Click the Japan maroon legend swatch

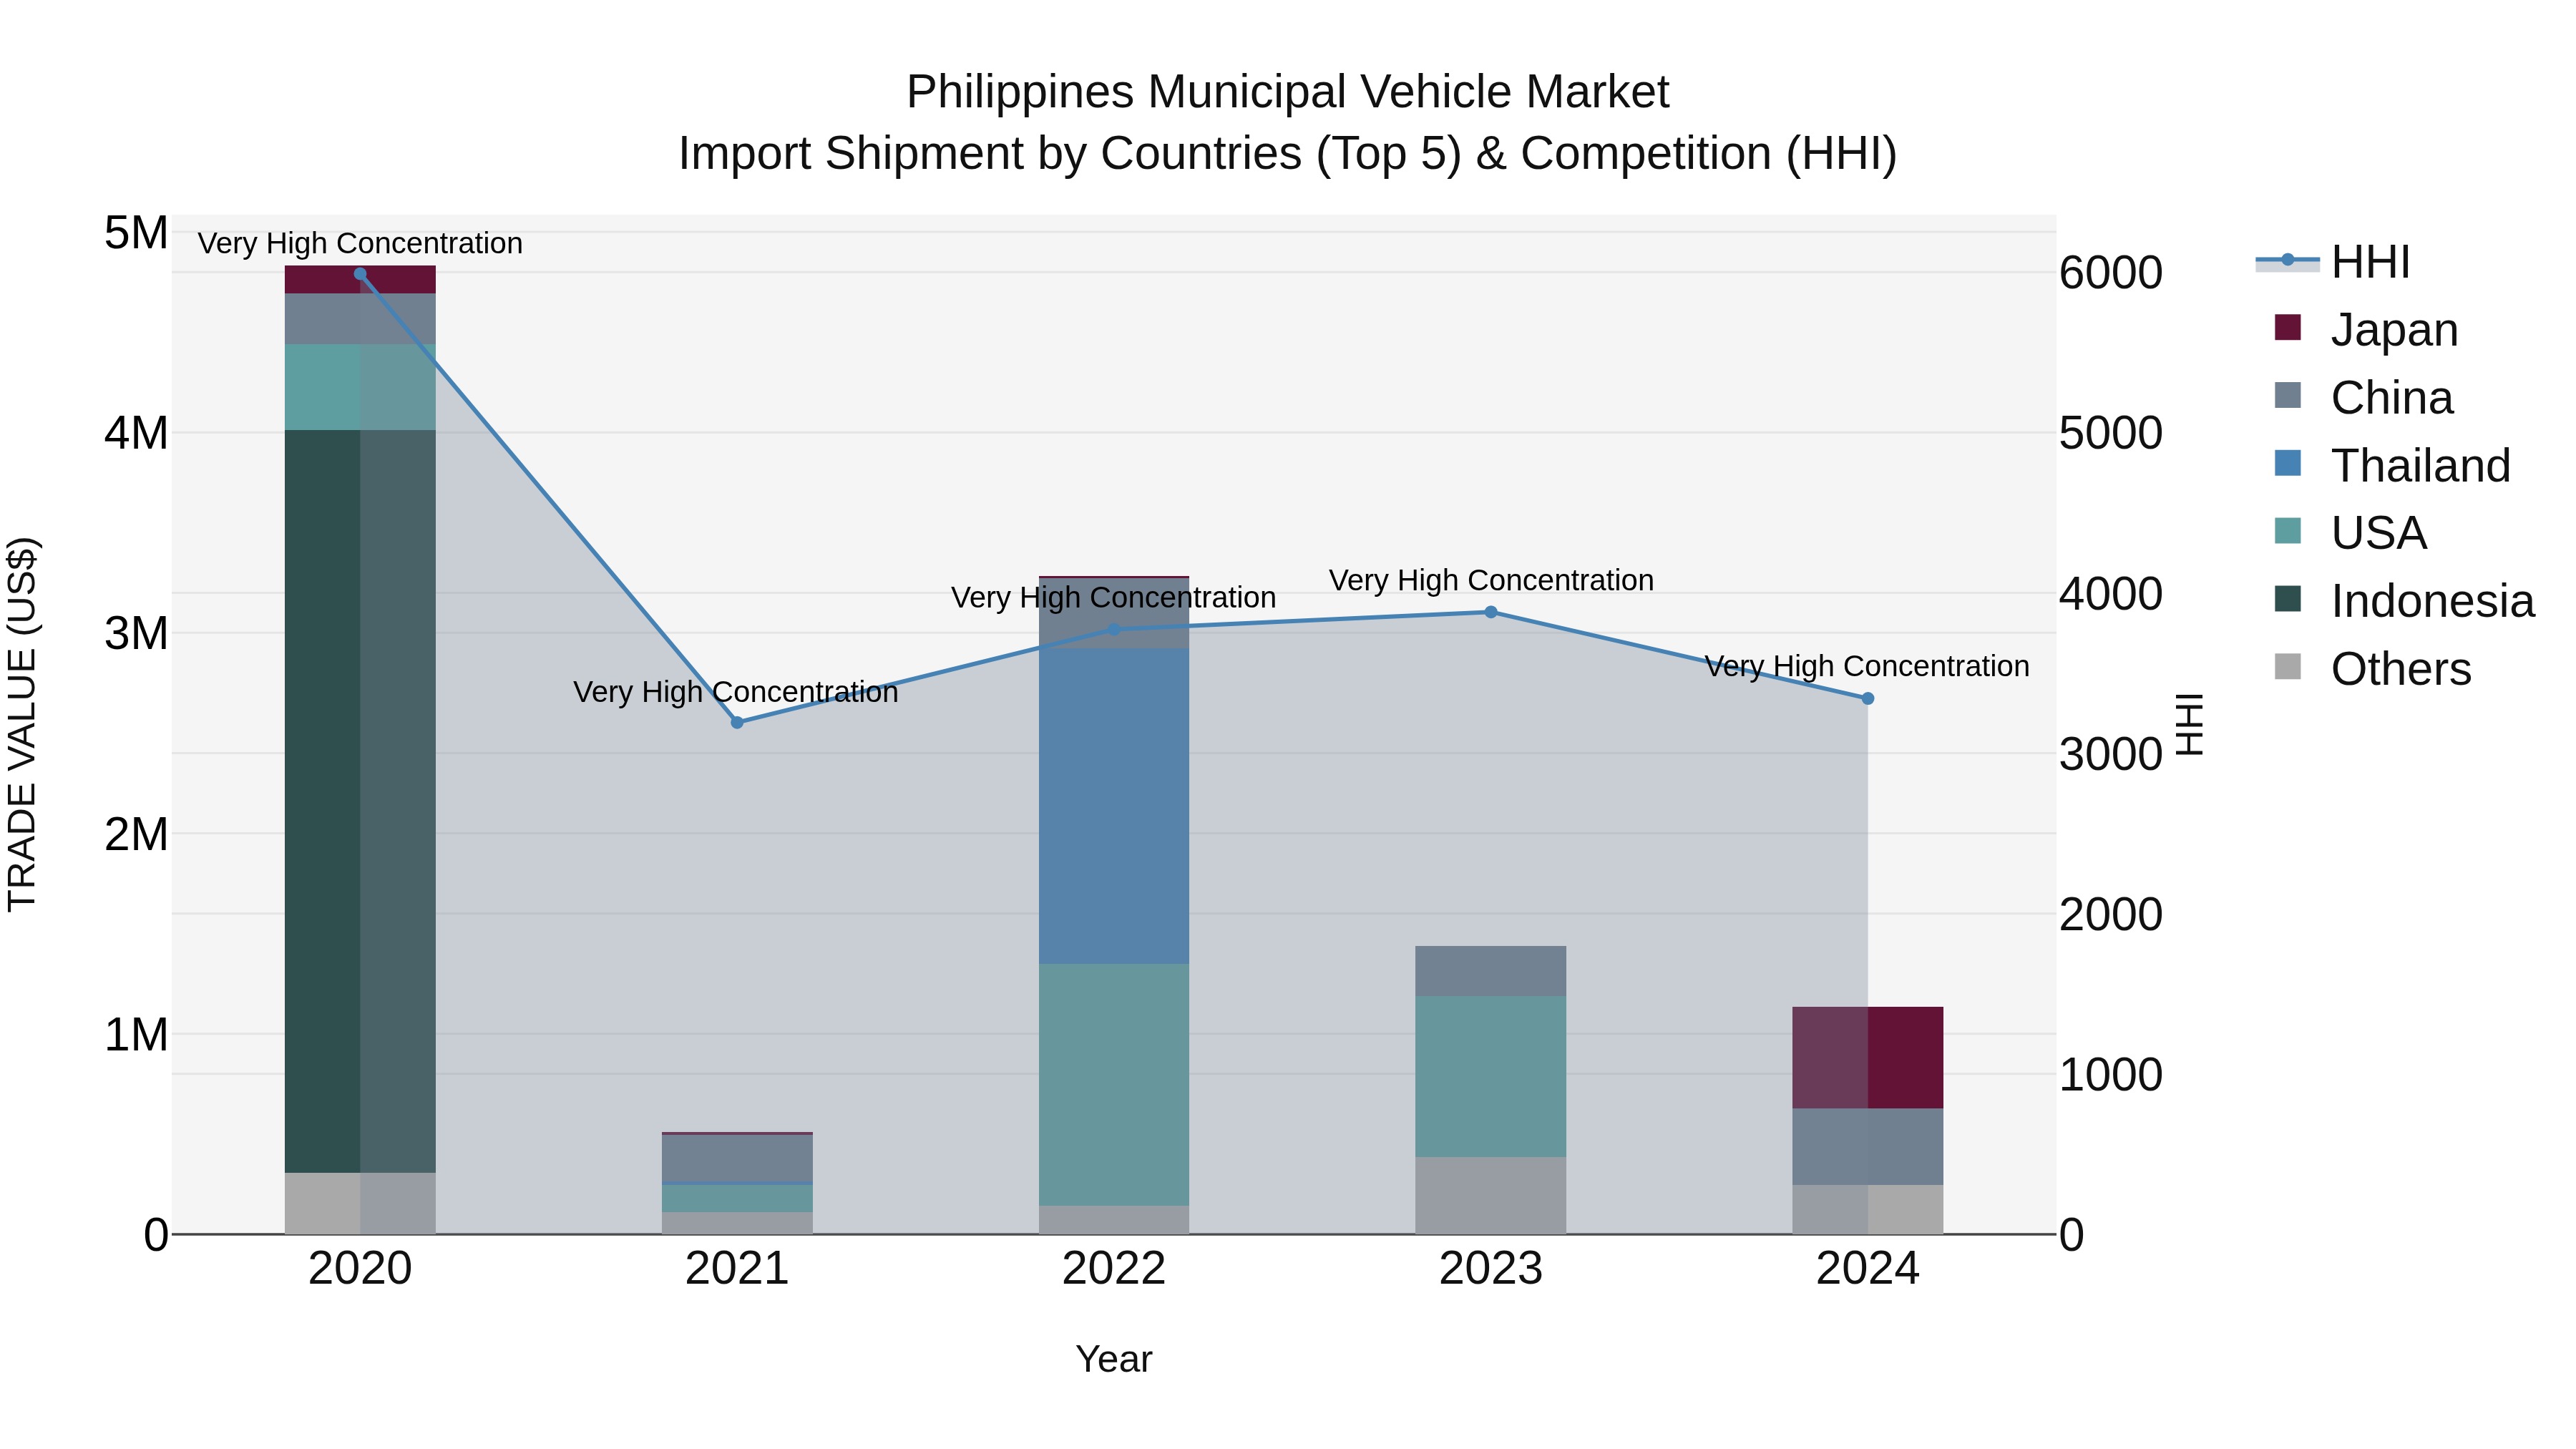point(2287,327)
